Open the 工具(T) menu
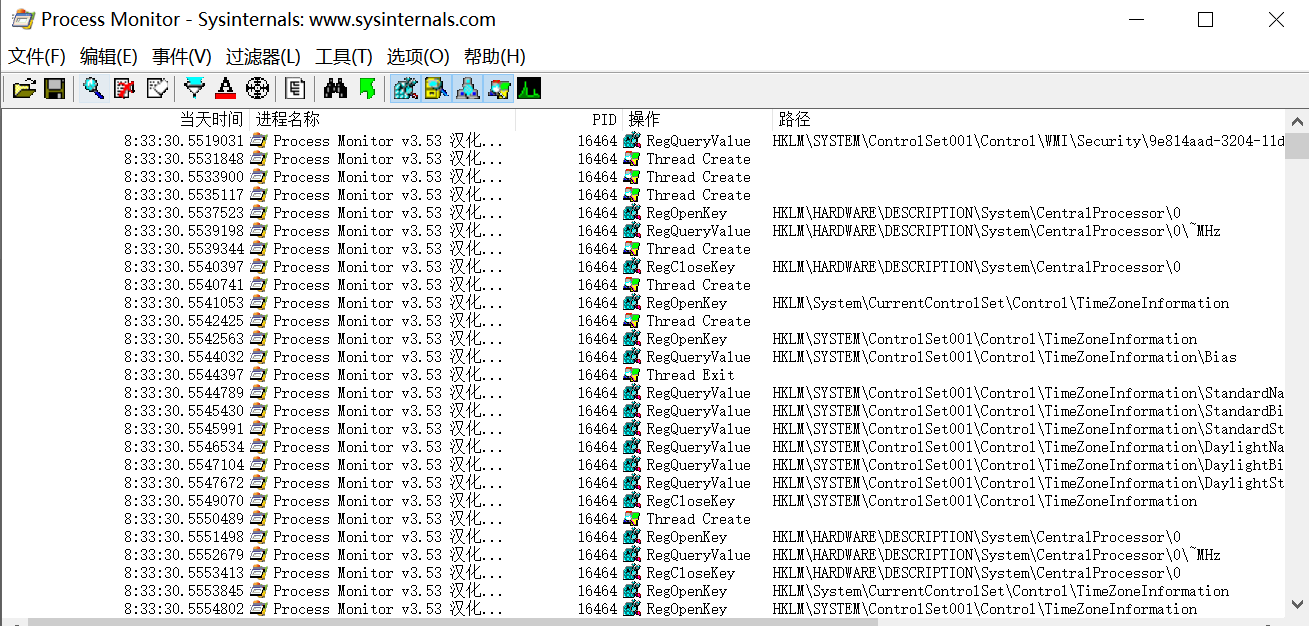 344,57
